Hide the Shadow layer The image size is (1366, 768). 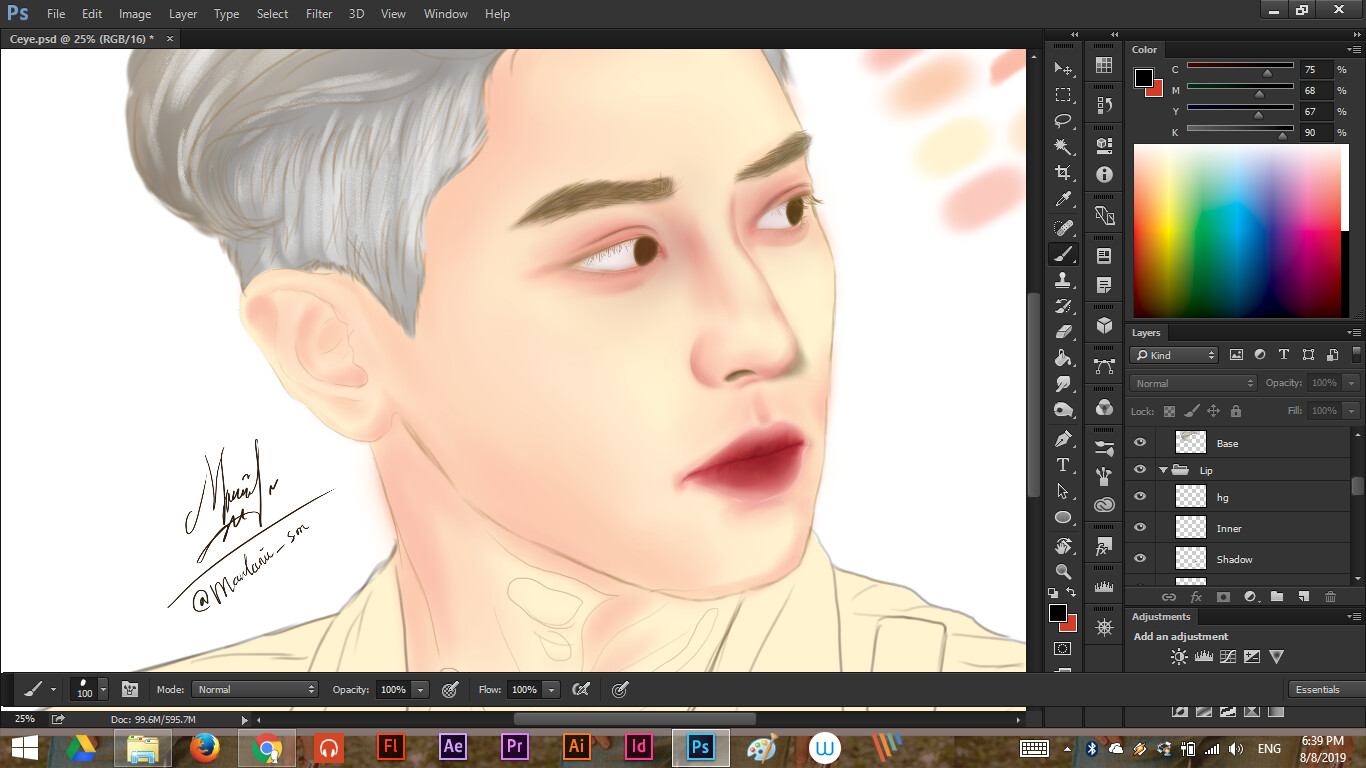pos(1139,558)
